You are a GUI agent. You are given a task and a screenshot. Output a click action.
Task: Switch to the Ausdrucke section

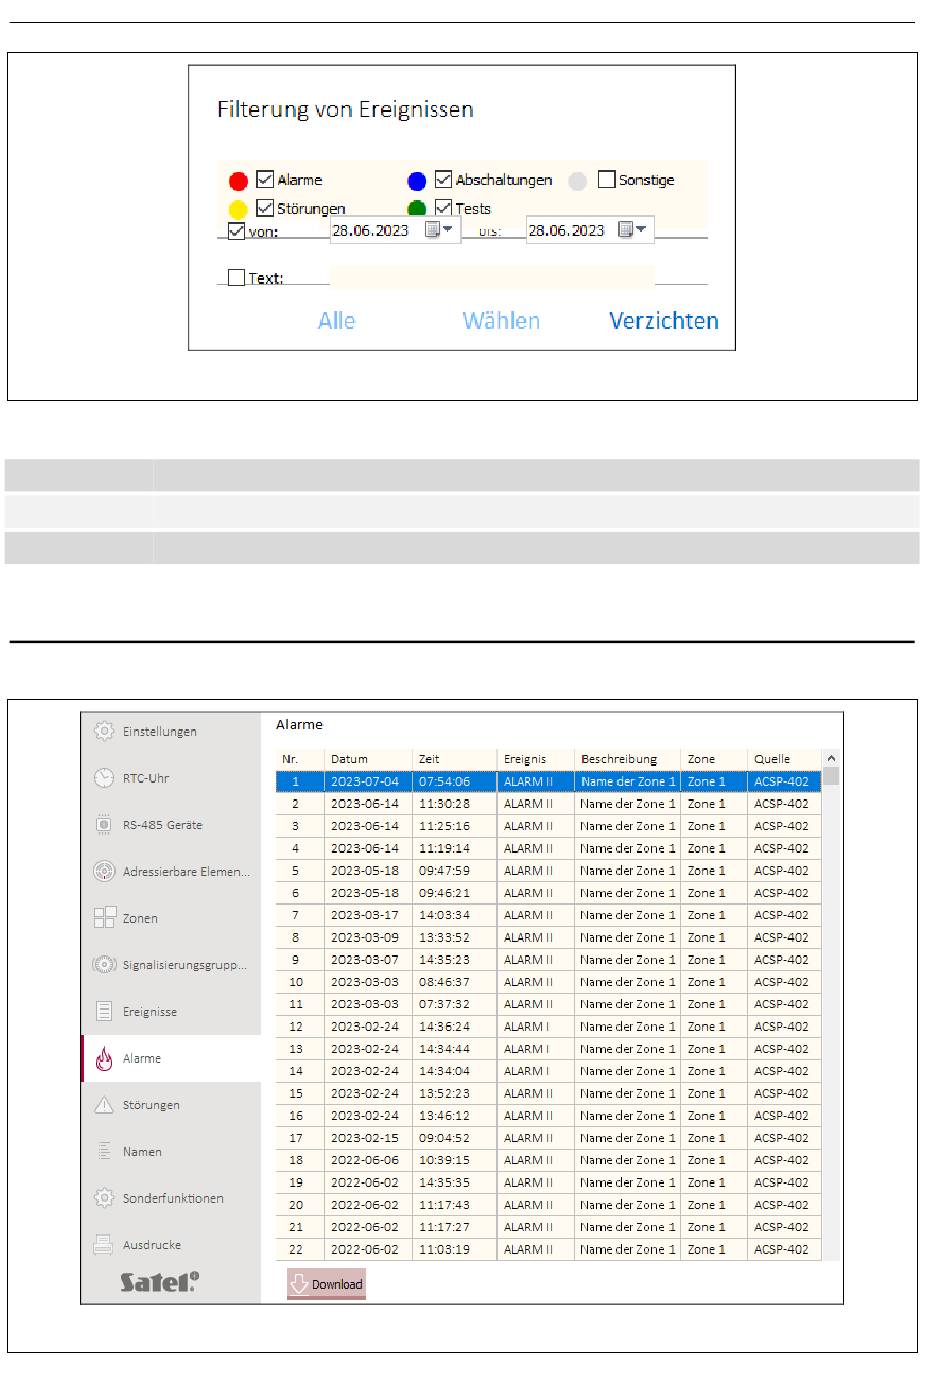(171, 1245)
